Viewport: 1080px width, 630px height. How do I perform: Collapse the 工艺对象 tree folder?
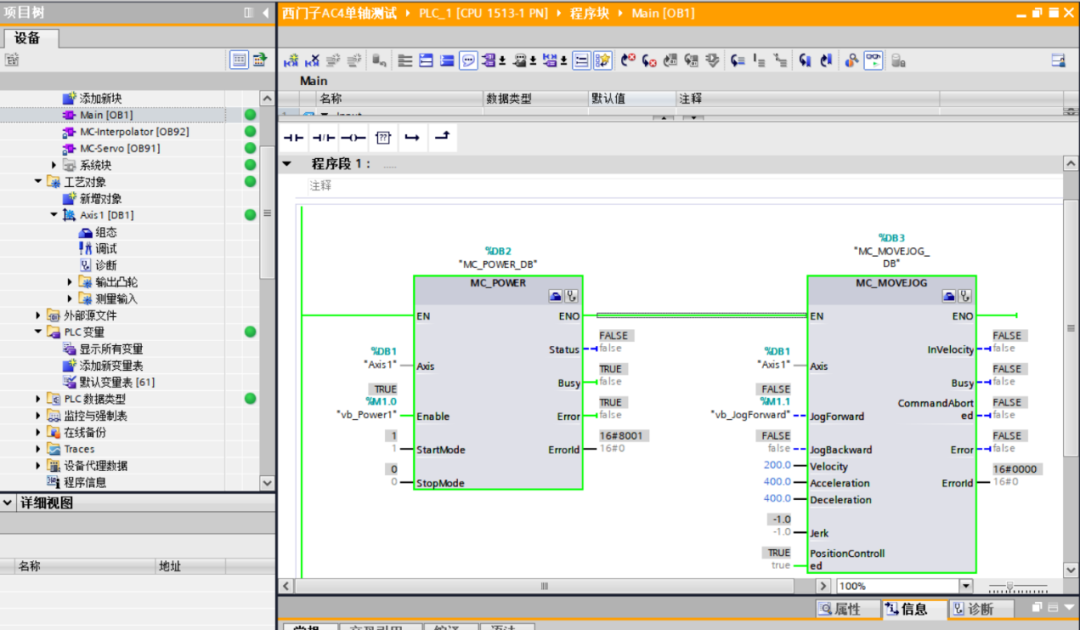pos(39,182)
